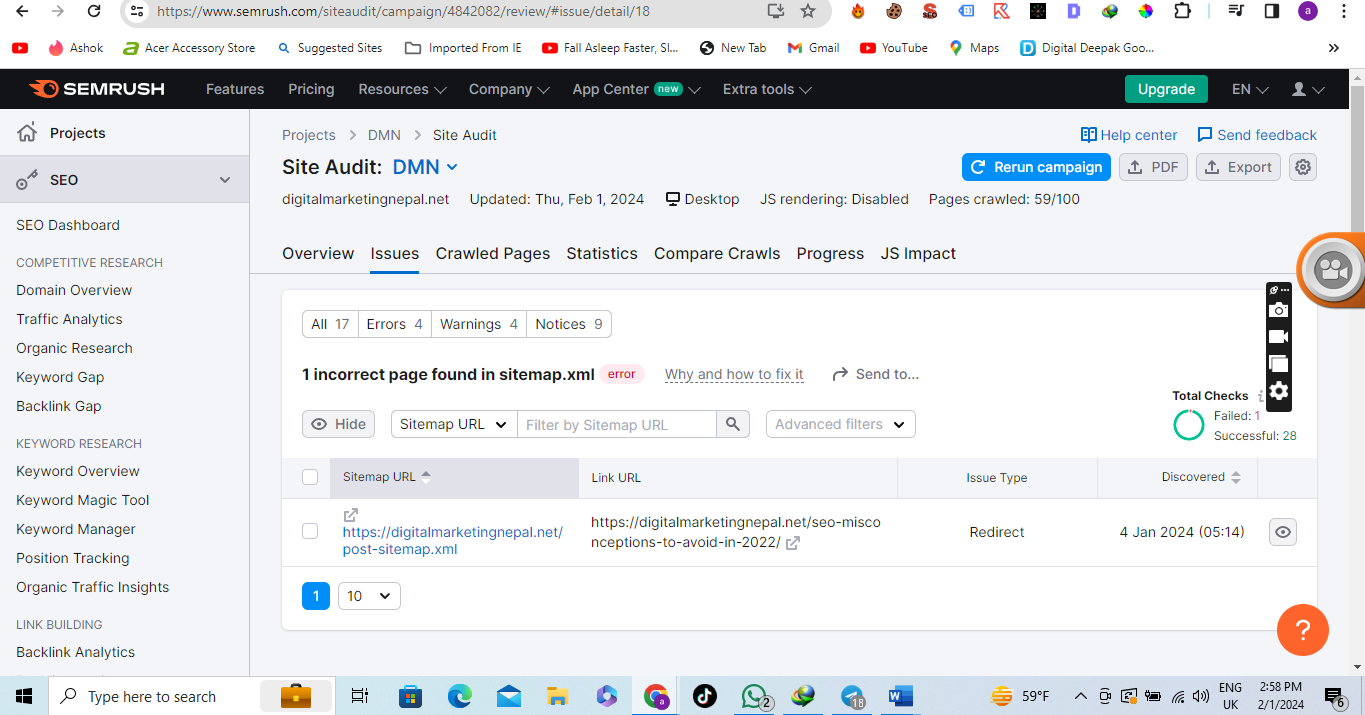Screen dimensions: 1365x715
Task: Open the Chrome side panel icon
Action: 1272,11
